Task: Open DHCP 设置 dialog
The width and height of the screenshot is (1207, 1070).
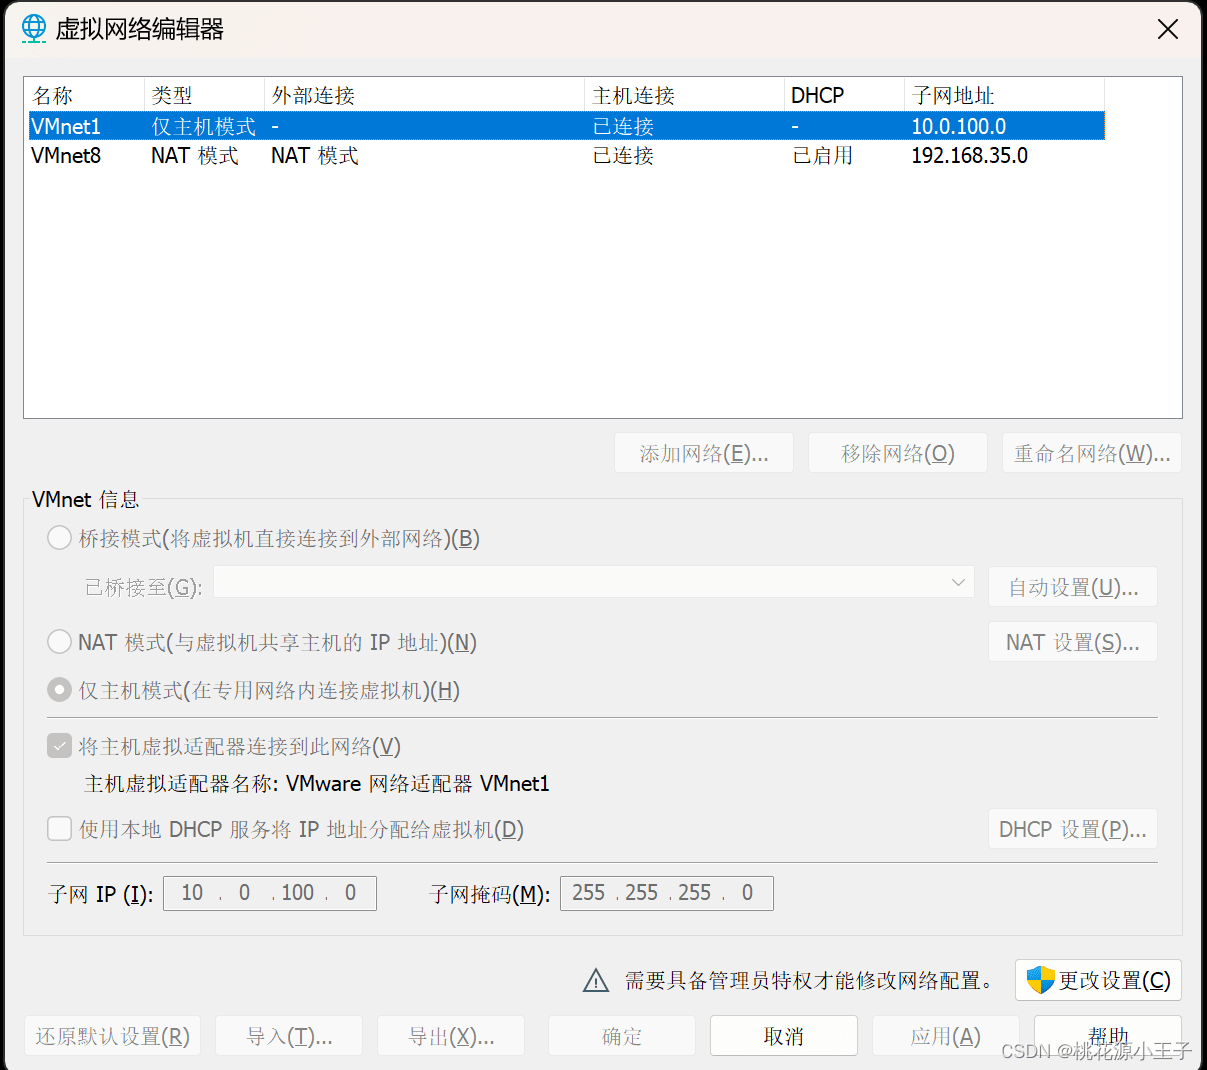Action: 1072,828
